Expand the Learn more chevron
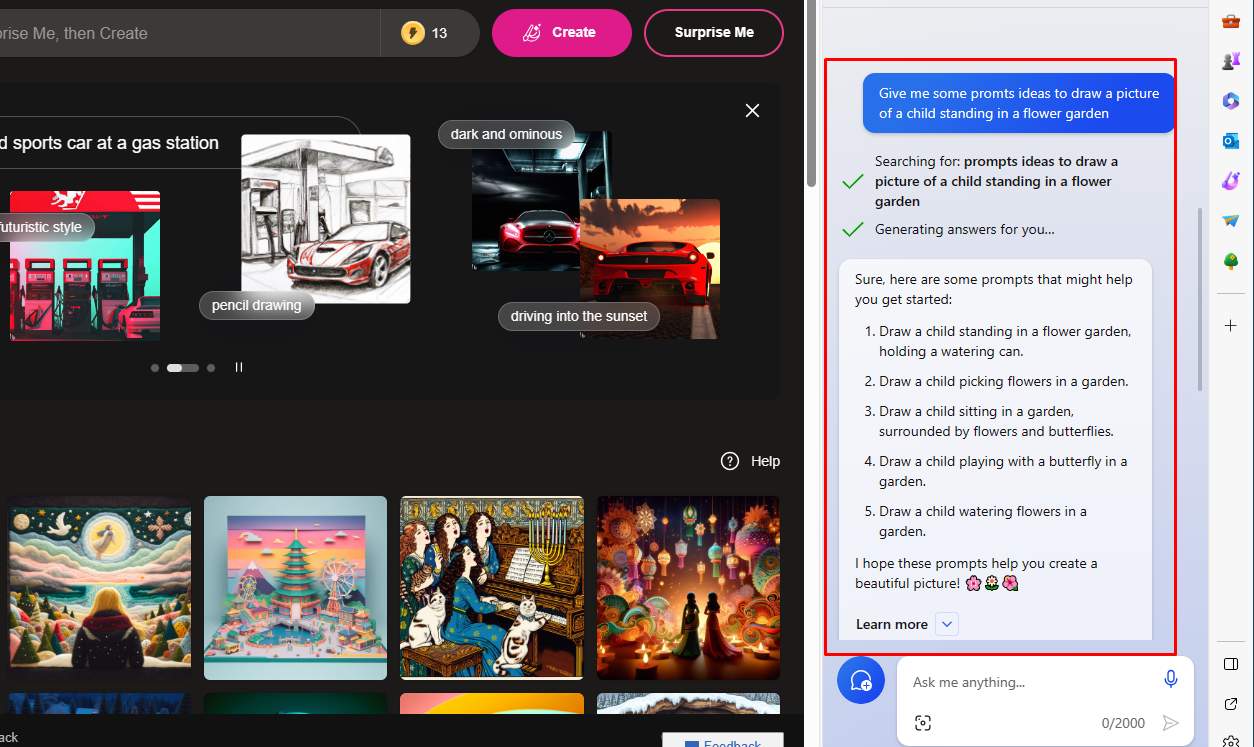The image size is (1254, 747). click(x=947, y=624)
